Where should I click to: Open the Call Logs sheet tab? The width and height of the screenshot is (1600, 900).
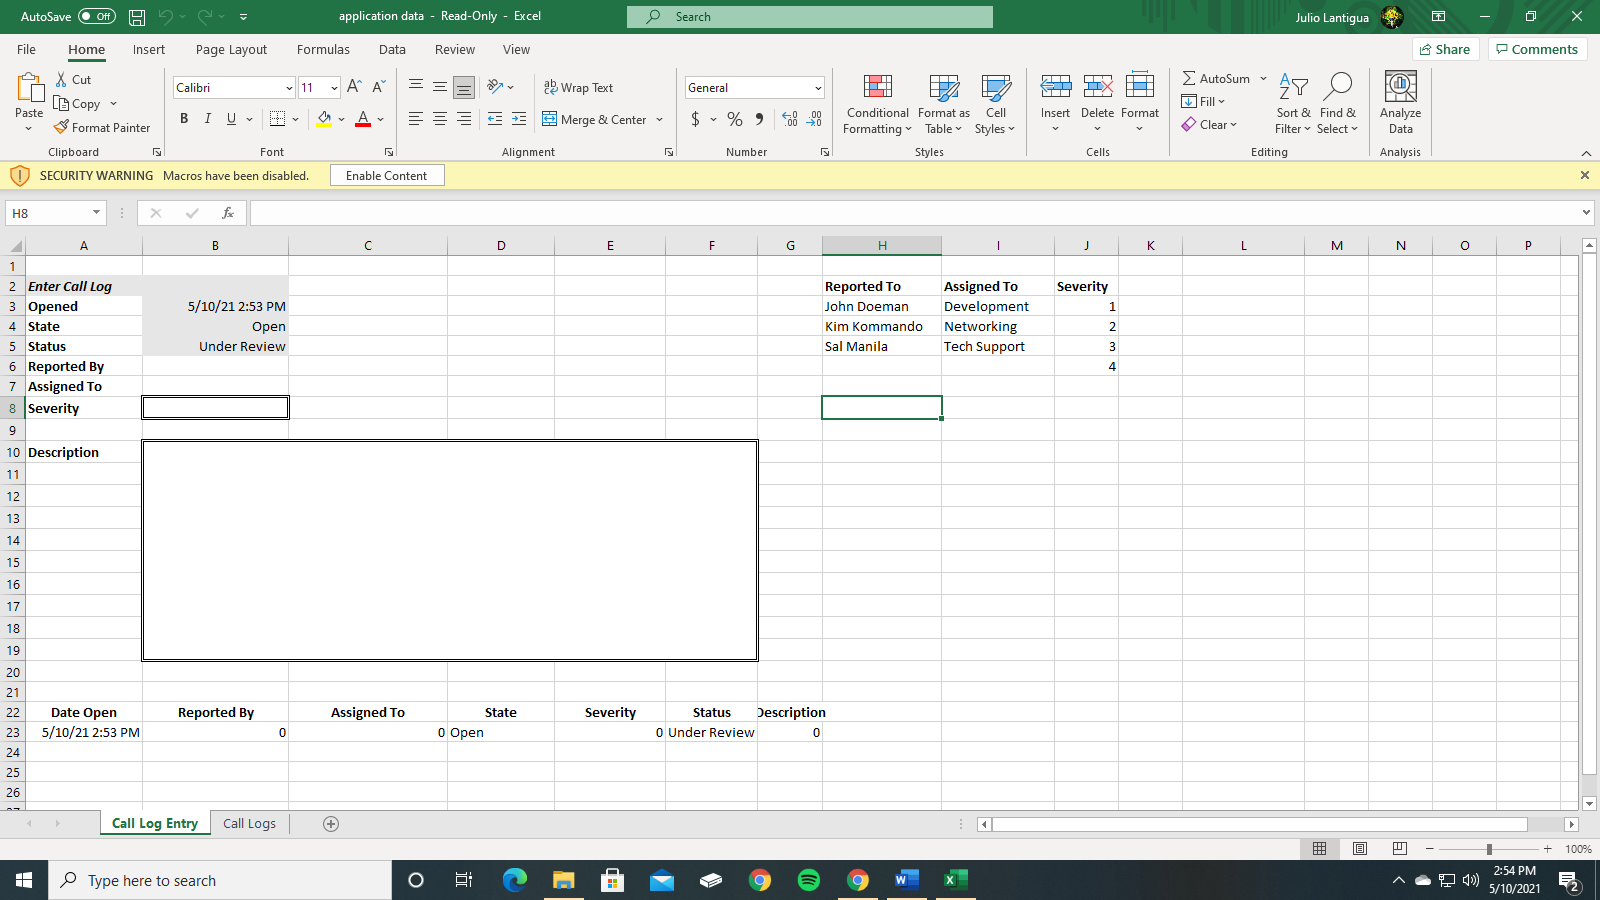pos(249,823)
